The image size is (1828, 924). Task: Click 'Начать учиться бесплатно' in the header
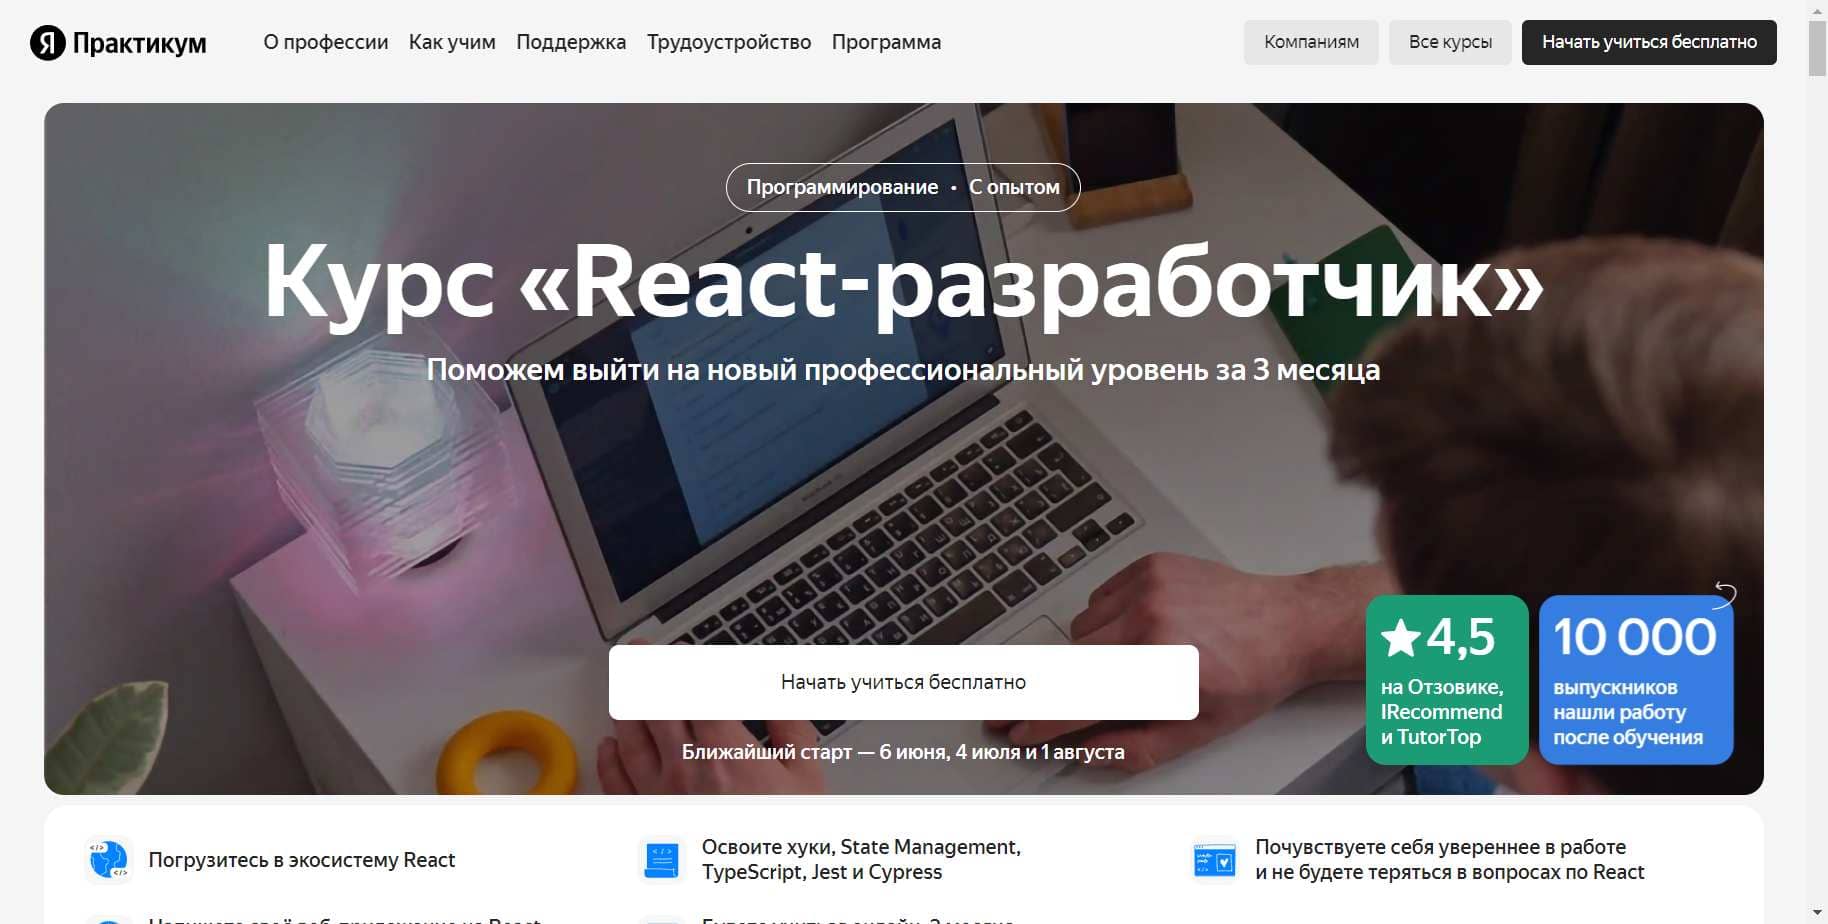click(1649, 42)
